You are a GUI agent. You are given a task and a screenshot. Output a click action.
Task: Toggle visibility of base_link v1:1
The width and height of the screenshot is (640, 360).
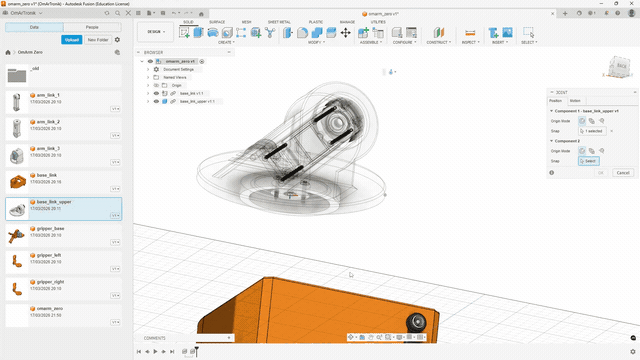156,93
